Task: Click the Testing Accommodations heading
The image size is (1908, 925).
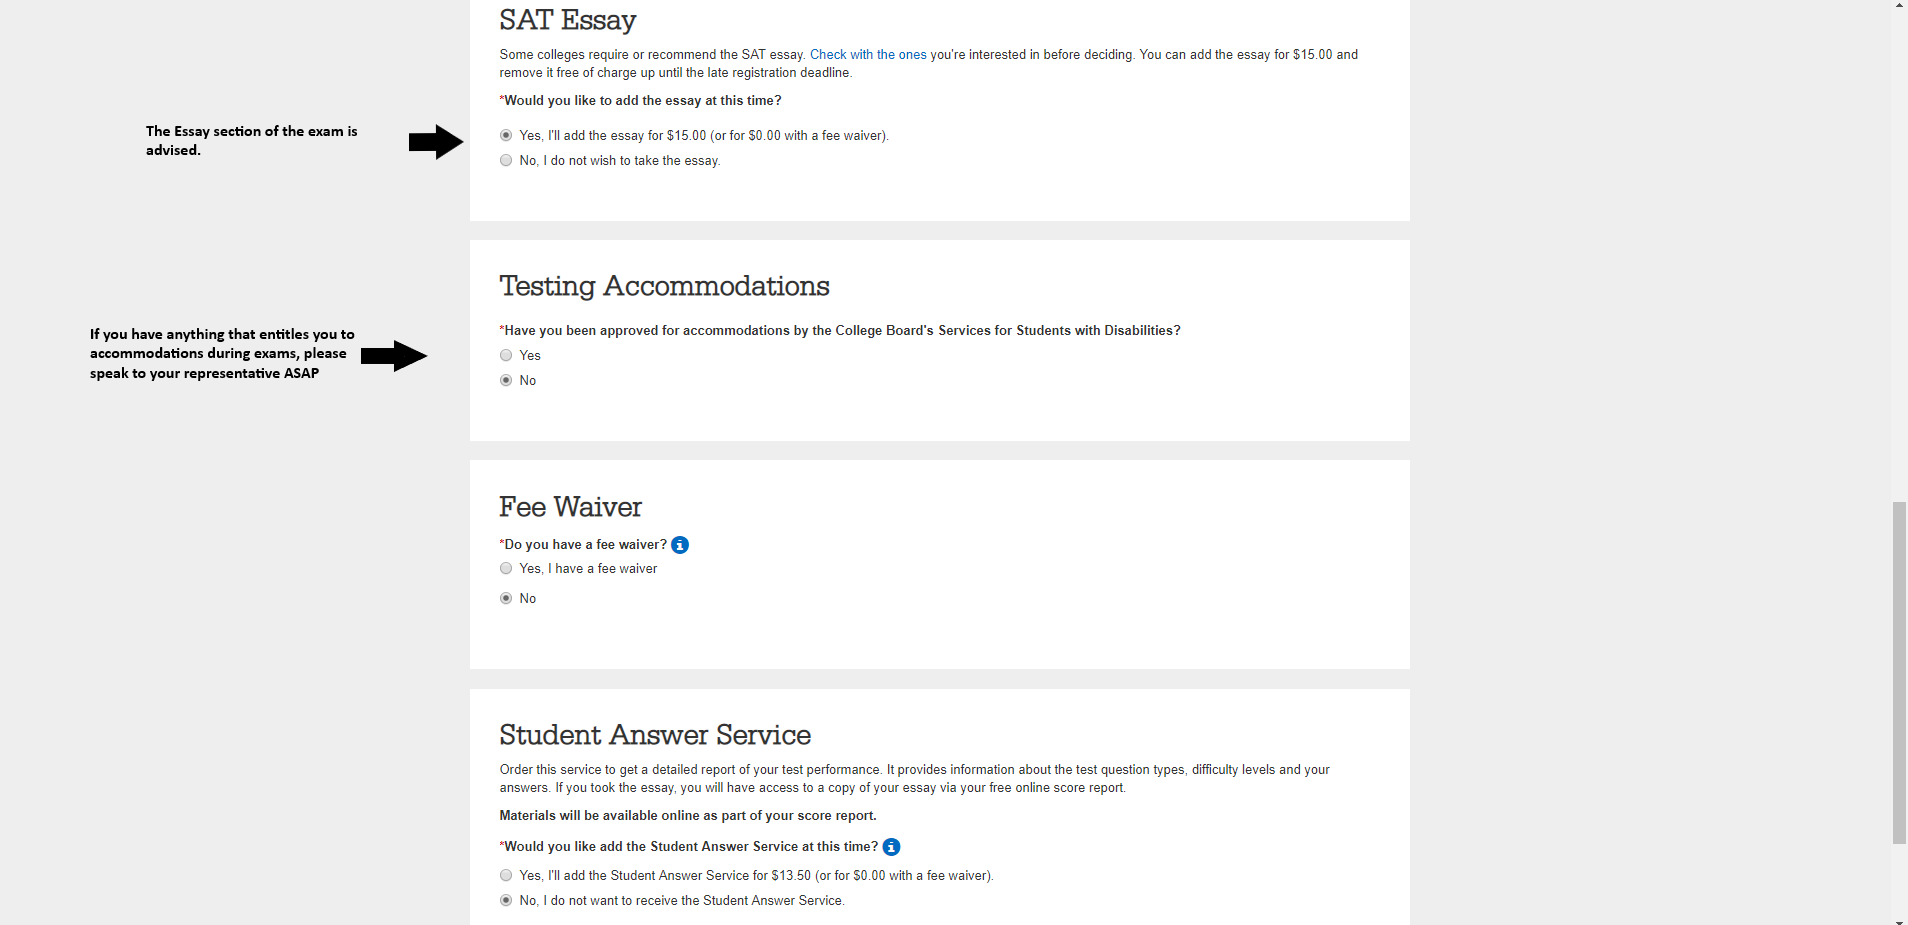Action: pyautogui.click(x=664, y=286)
